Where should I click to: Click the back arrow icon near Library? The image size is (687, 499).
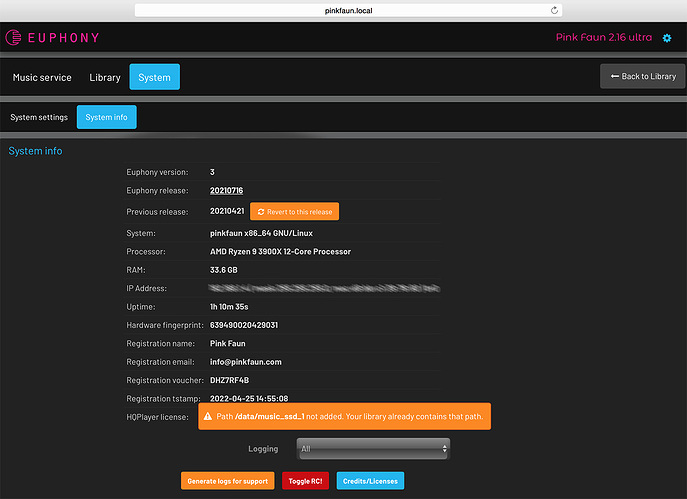coord(615,76)
